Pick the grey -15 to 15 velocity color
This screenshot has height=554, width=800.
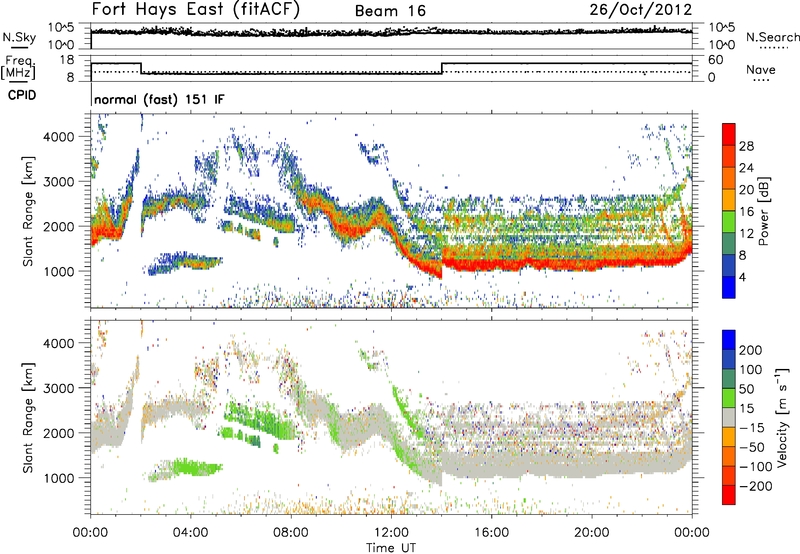point(729,417)
